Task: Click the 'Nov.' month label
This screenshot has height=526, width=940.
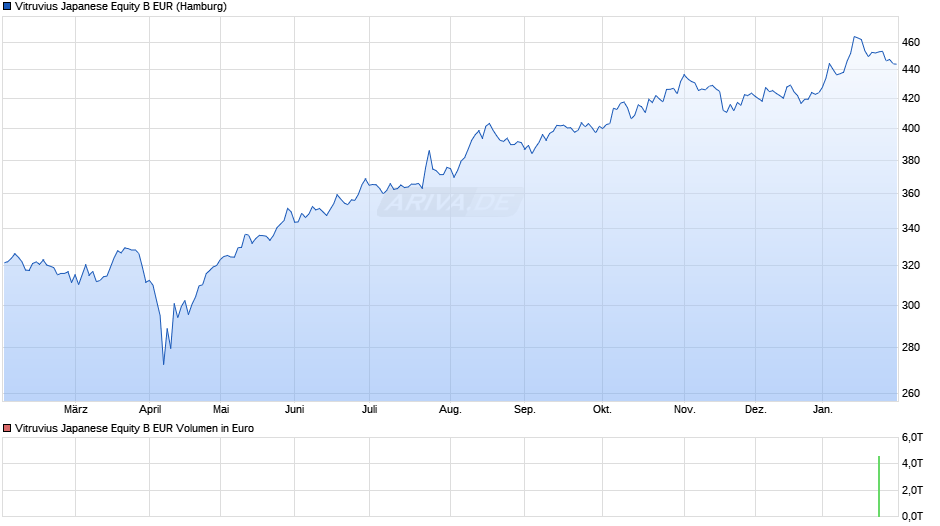Action: coord(685,409)
